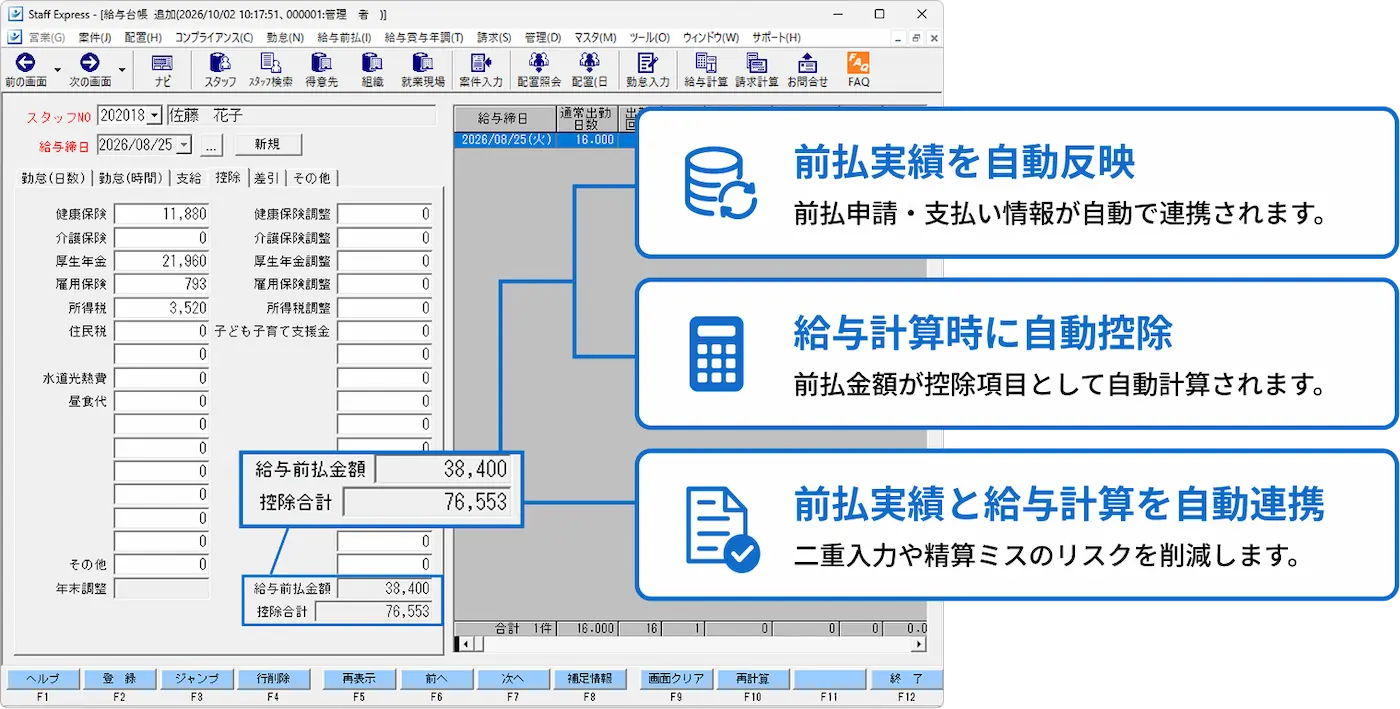Open the ナビ navigation icon
Screen dimensions: 1400x709
(x=163, y=63)
